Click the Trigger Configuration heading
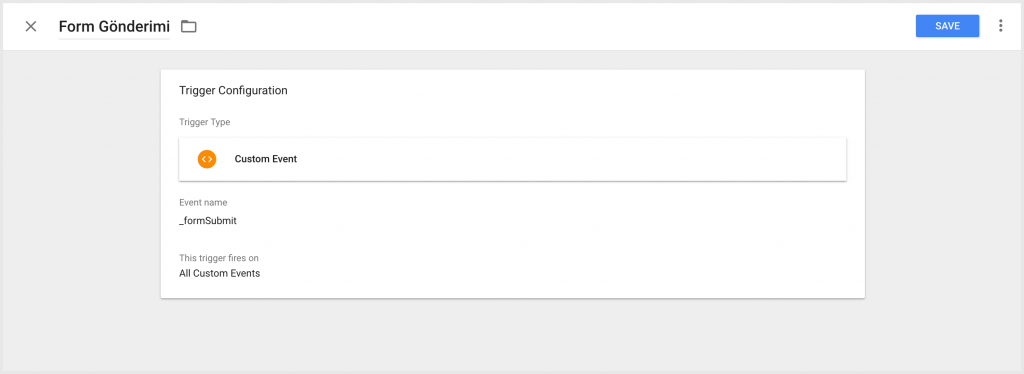 pyautogui.click(x=233, y=91)
